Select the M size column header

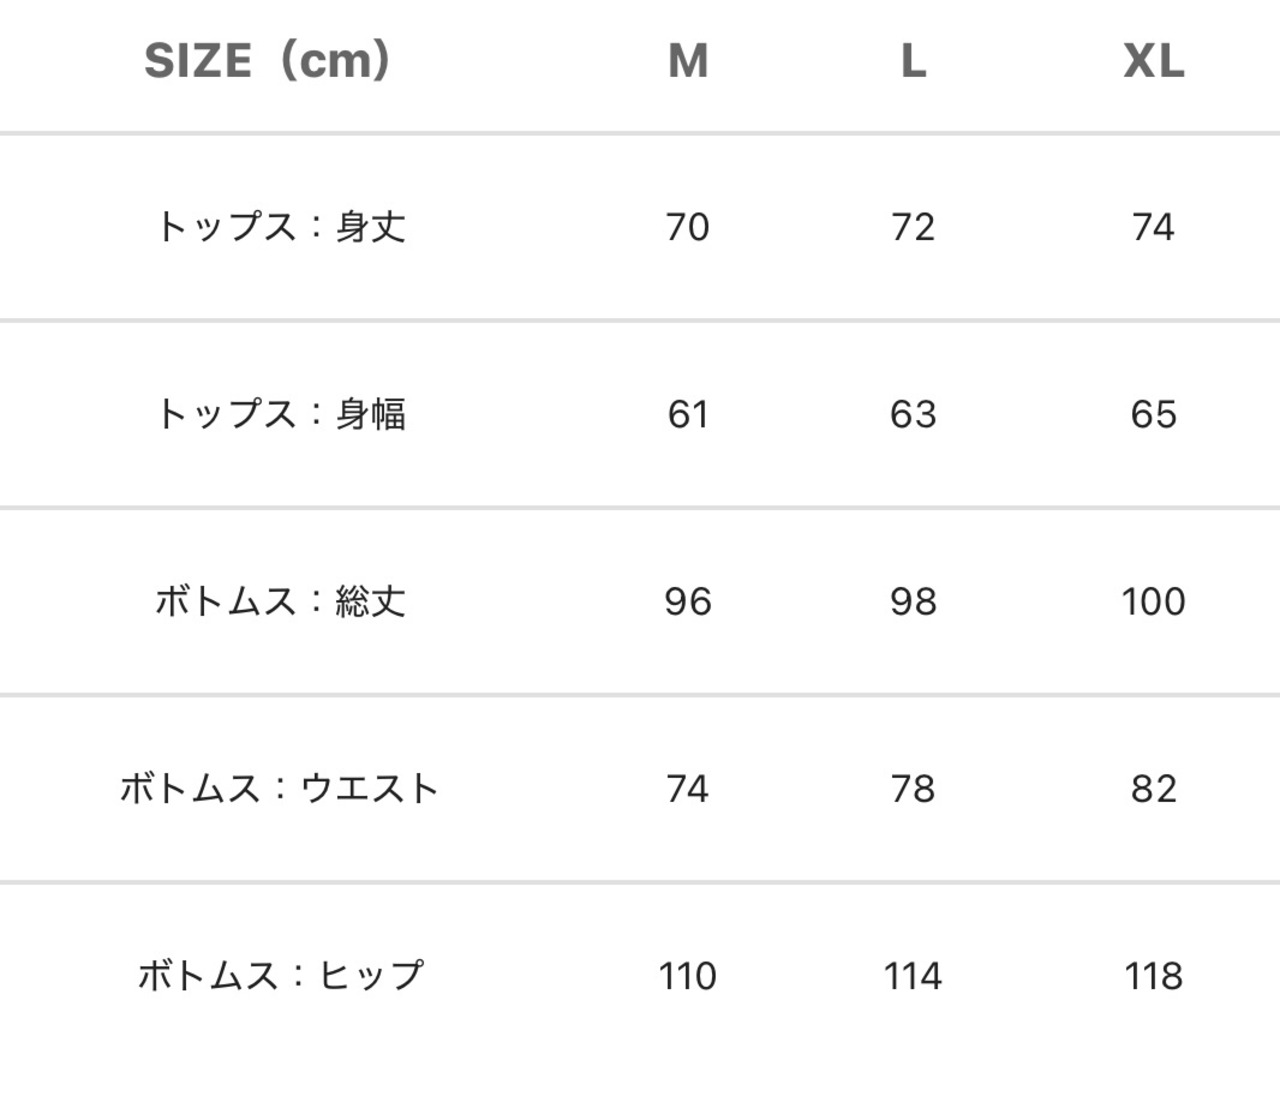[x=688, y=61]
